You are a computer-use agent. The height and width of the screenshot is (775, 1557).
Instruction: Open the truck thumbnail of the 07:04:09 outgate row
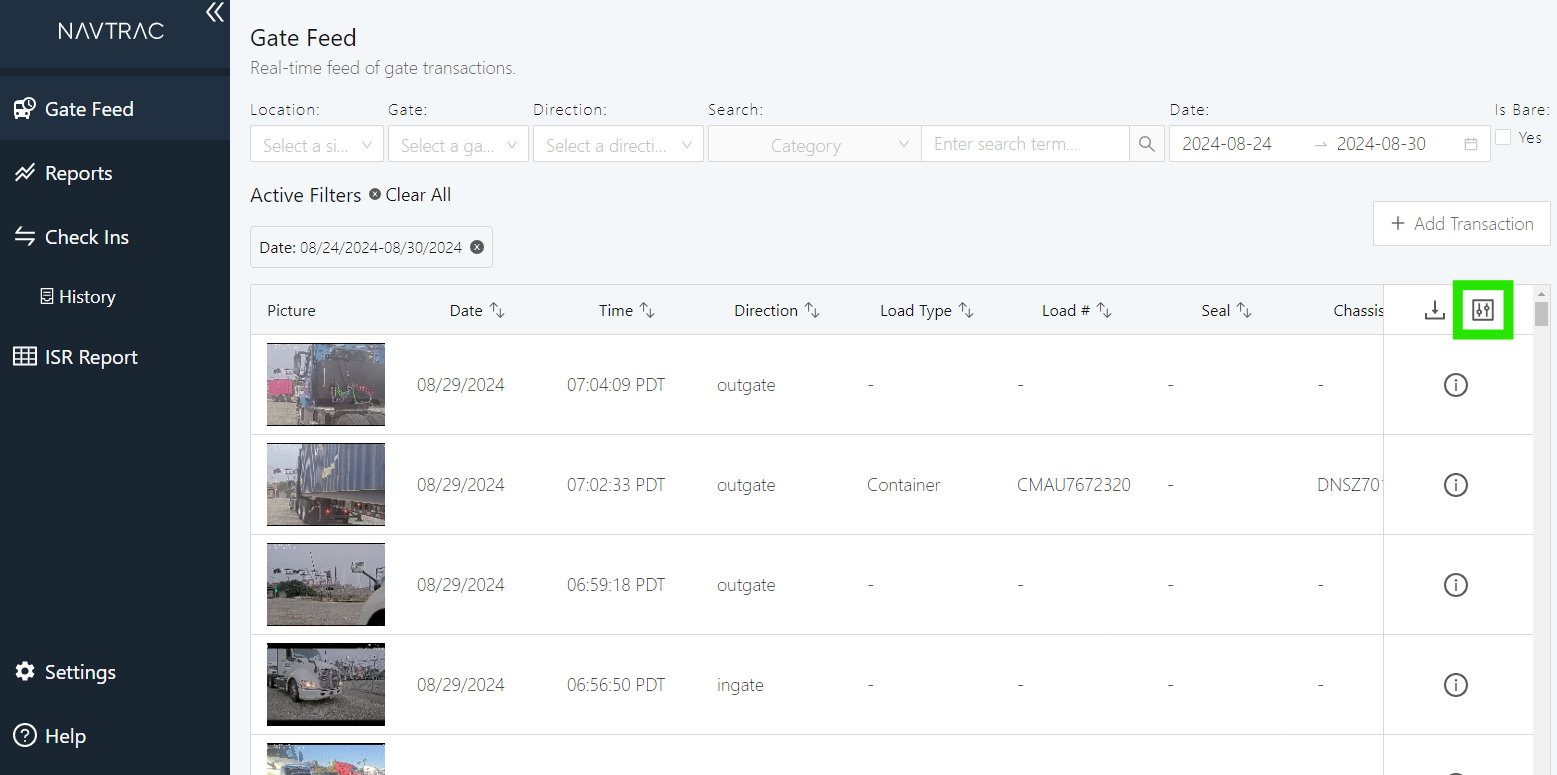pyautogui.click(x=325, y=384)
